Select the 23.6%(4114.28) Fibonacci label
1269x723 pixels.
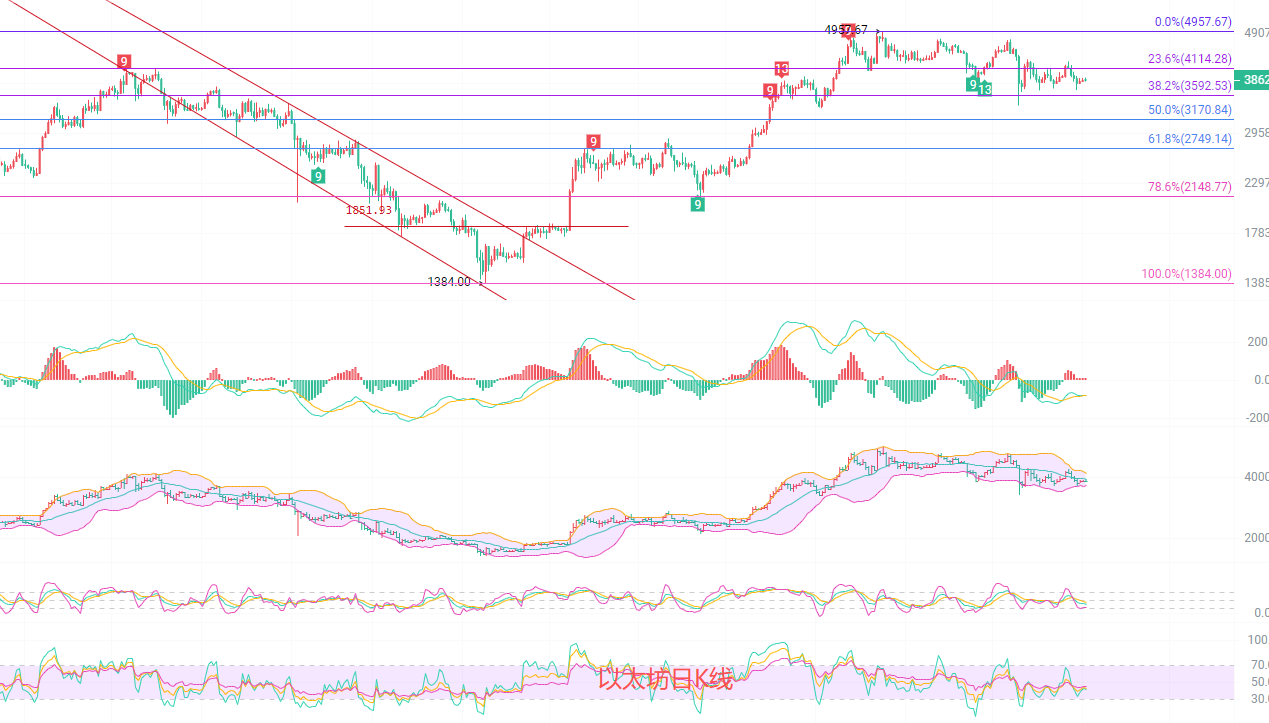1189,59
